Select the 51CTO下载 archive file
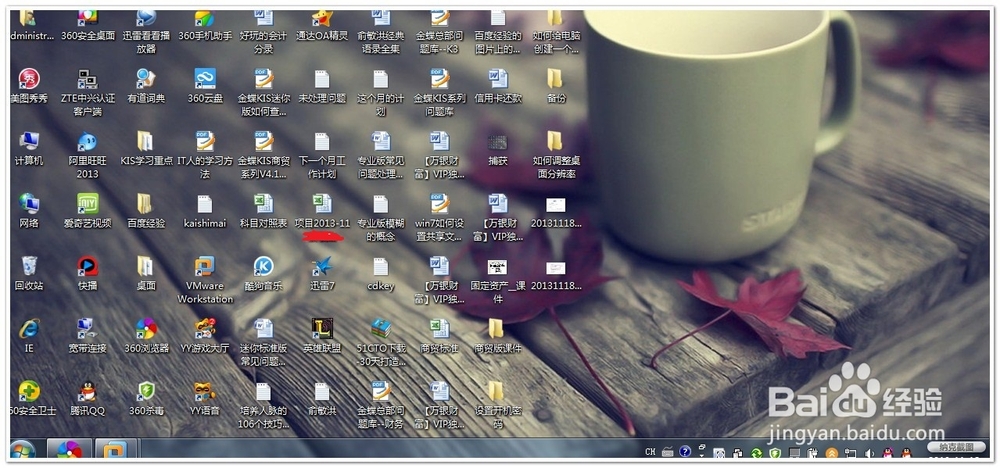This screenshot has width=1000, height=468. tap(381, 342)
